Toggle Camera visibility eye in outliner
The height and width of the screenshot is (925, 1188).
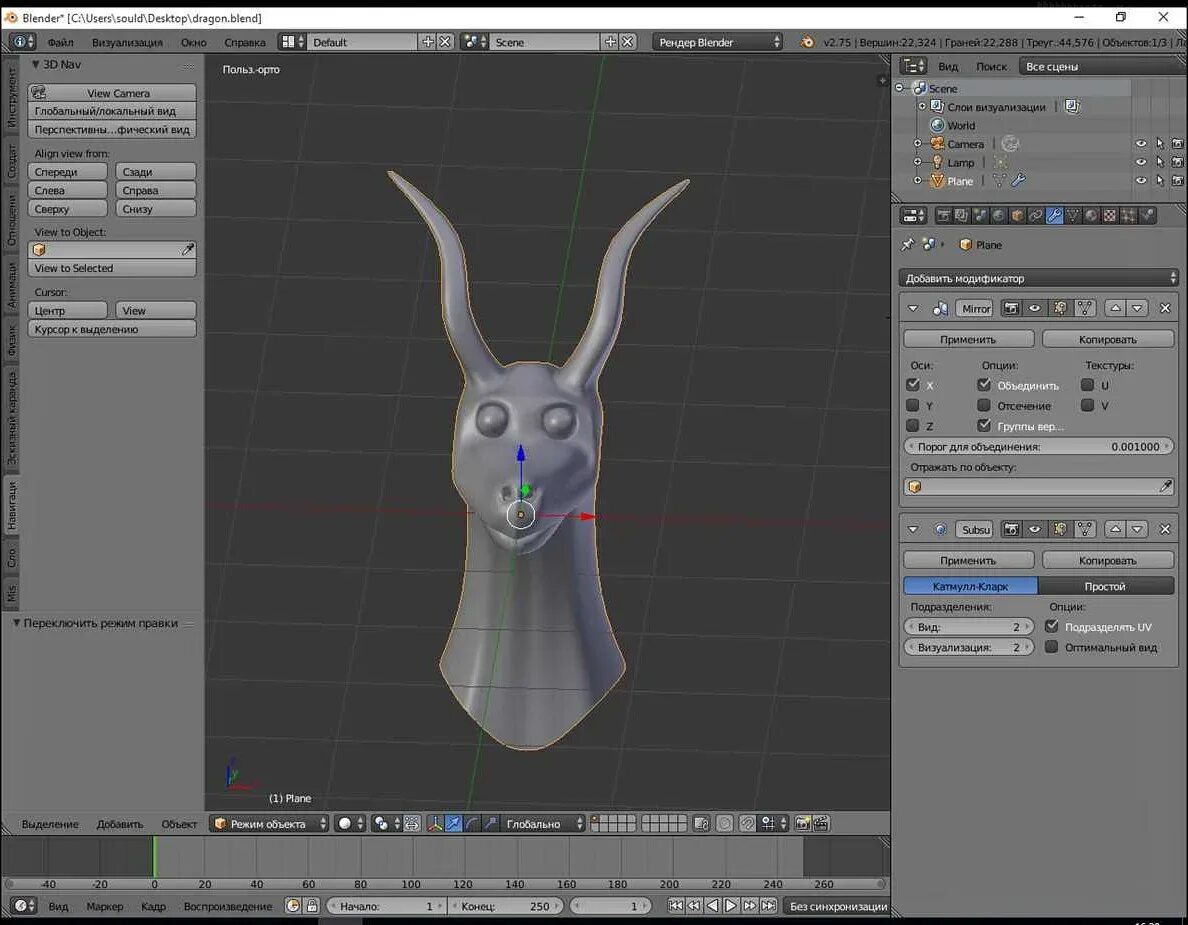[x=1140, y=144]
